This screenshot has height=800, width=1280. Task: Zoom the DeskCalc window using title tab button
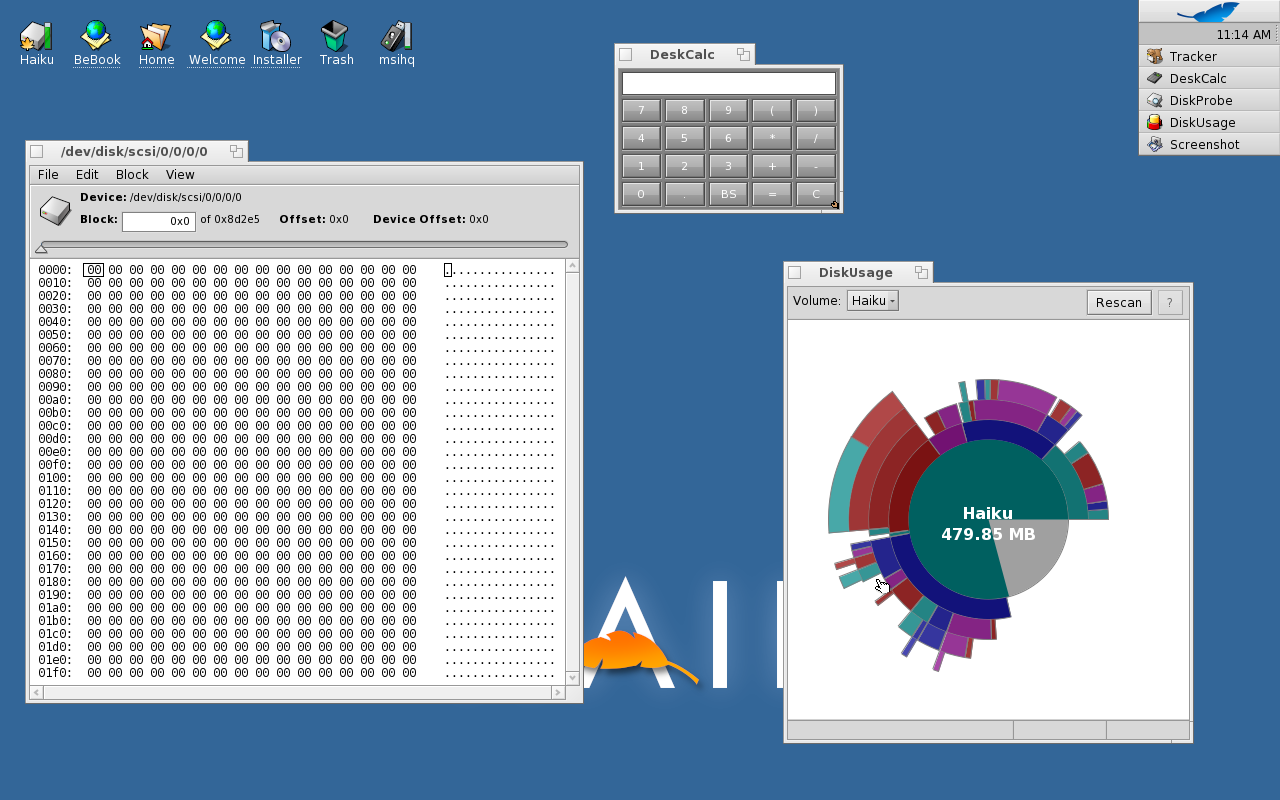743,54
